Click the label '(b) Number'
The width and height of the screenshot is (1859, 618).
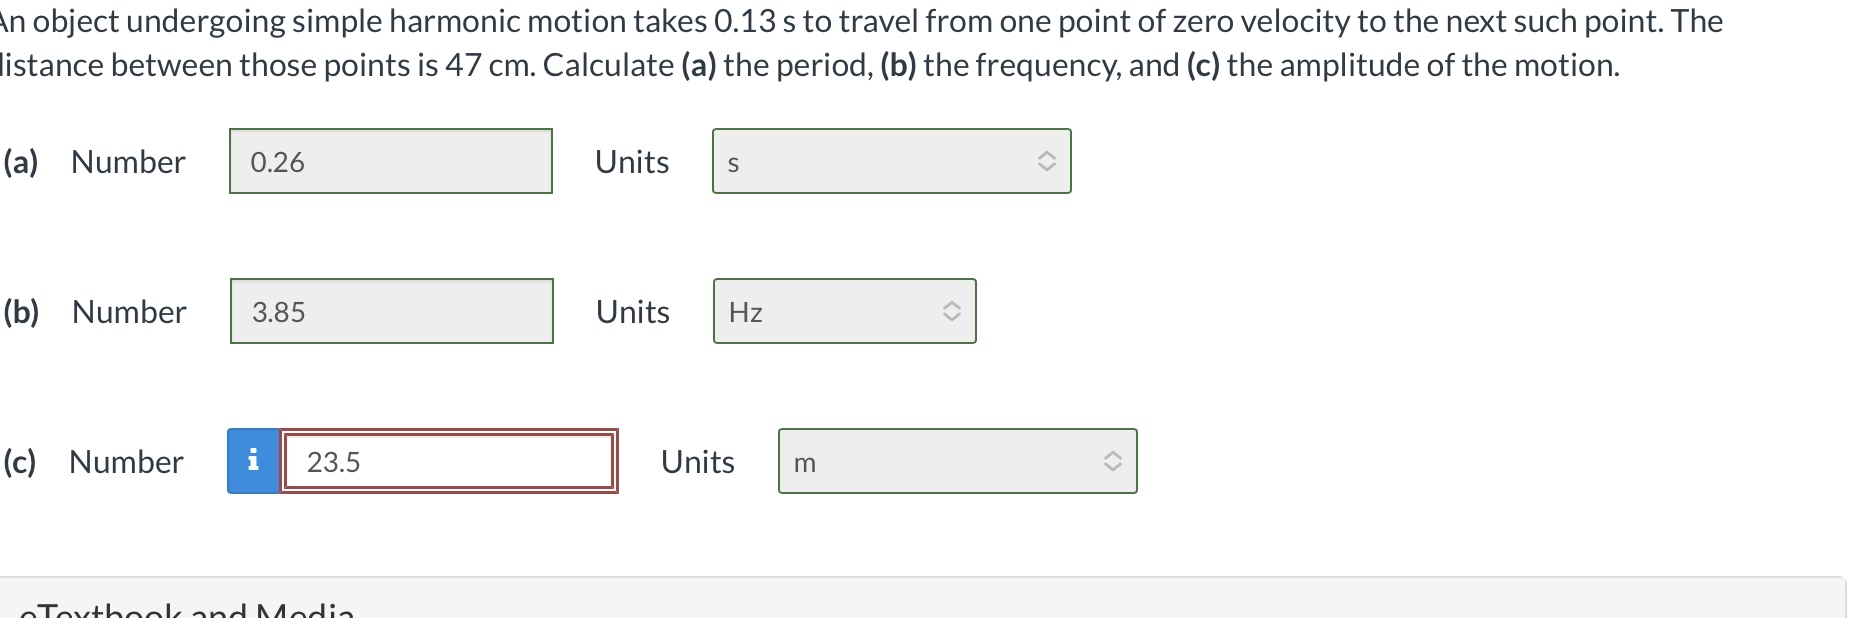coord(97,311)
